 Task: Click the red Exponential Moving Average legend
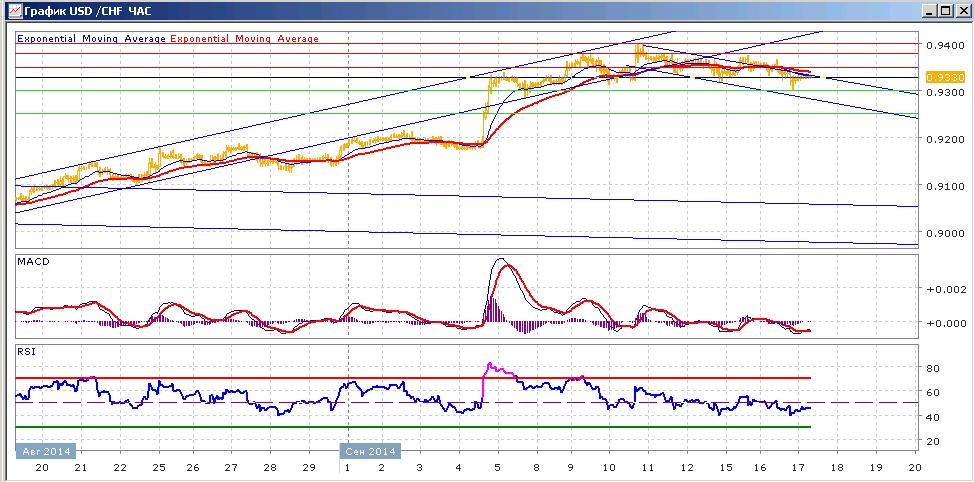tap(244, 39)
